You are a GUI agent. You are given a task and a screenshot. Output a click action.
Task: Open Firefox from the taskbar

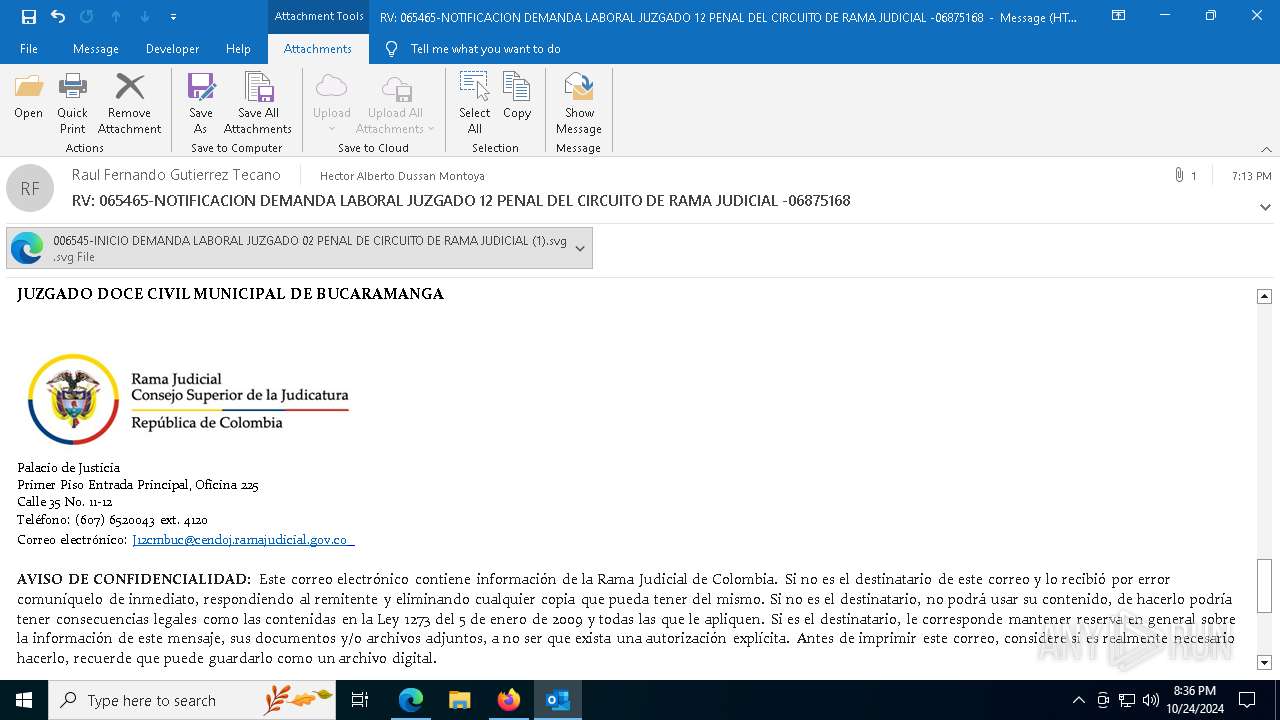[x=508, y=700]
